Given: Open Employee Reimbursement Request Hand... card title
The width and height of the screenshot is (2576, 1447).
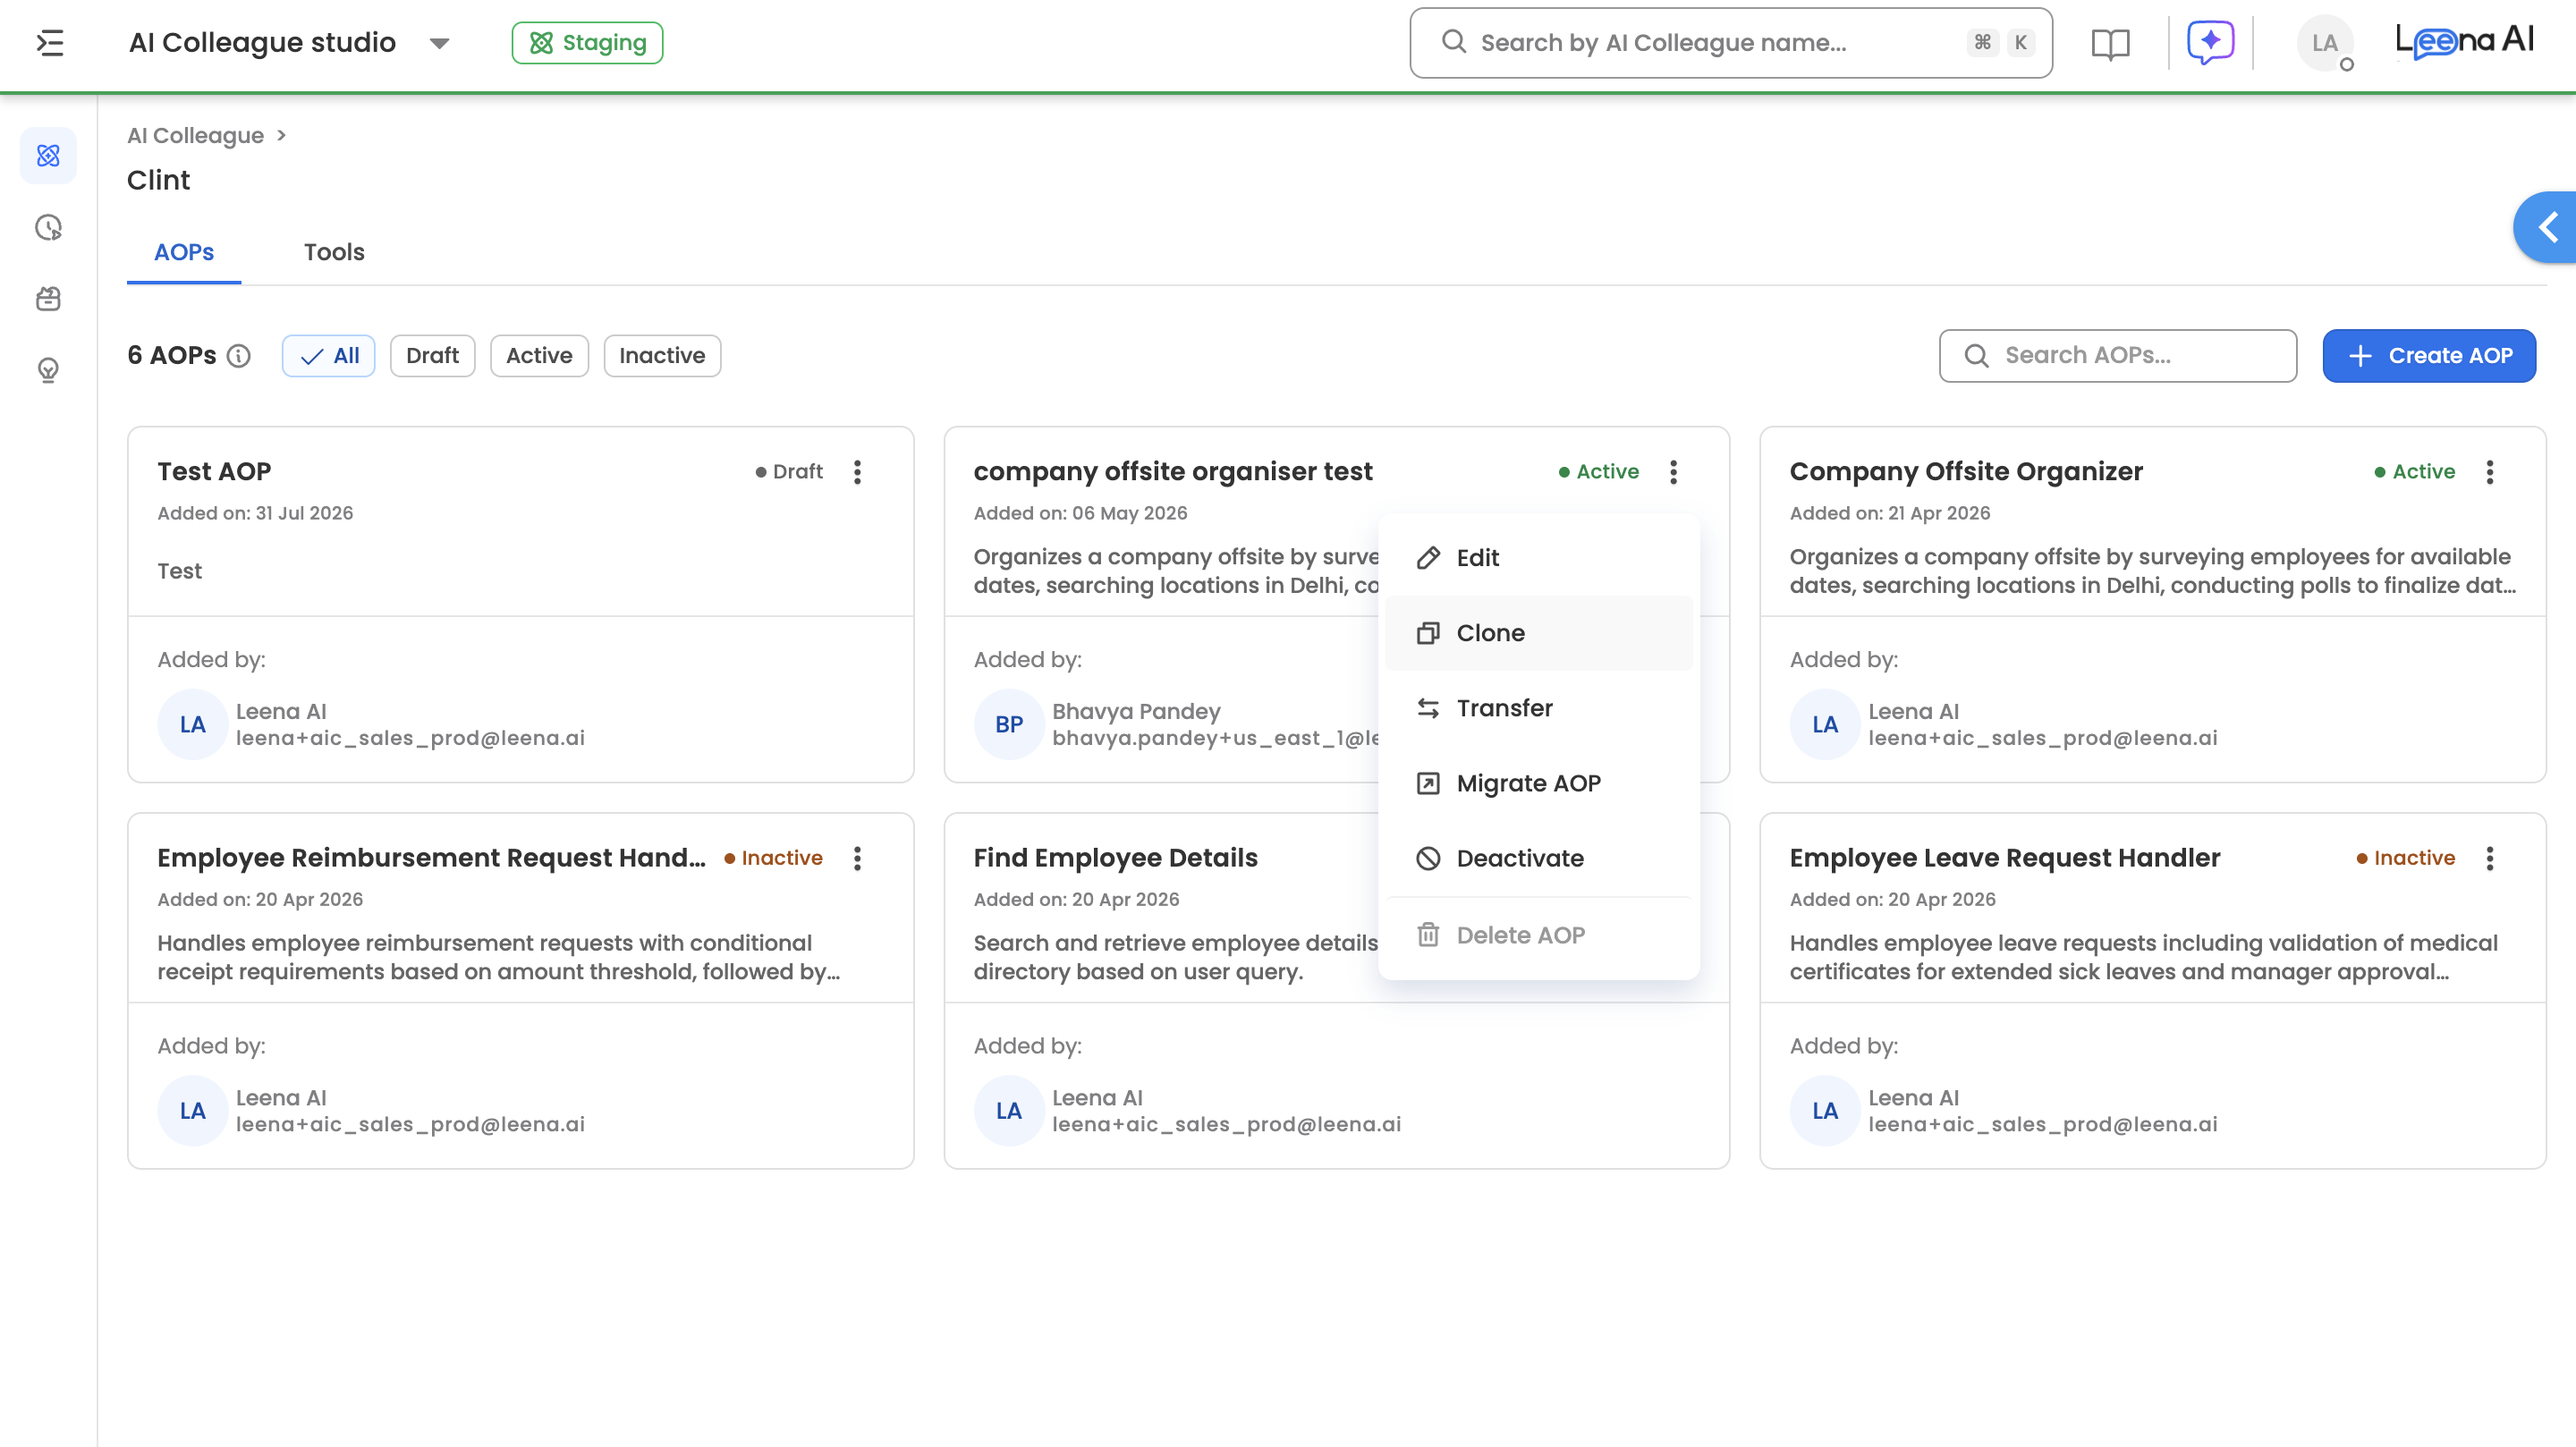Looking at the screenshot, I should click(431, 858).
